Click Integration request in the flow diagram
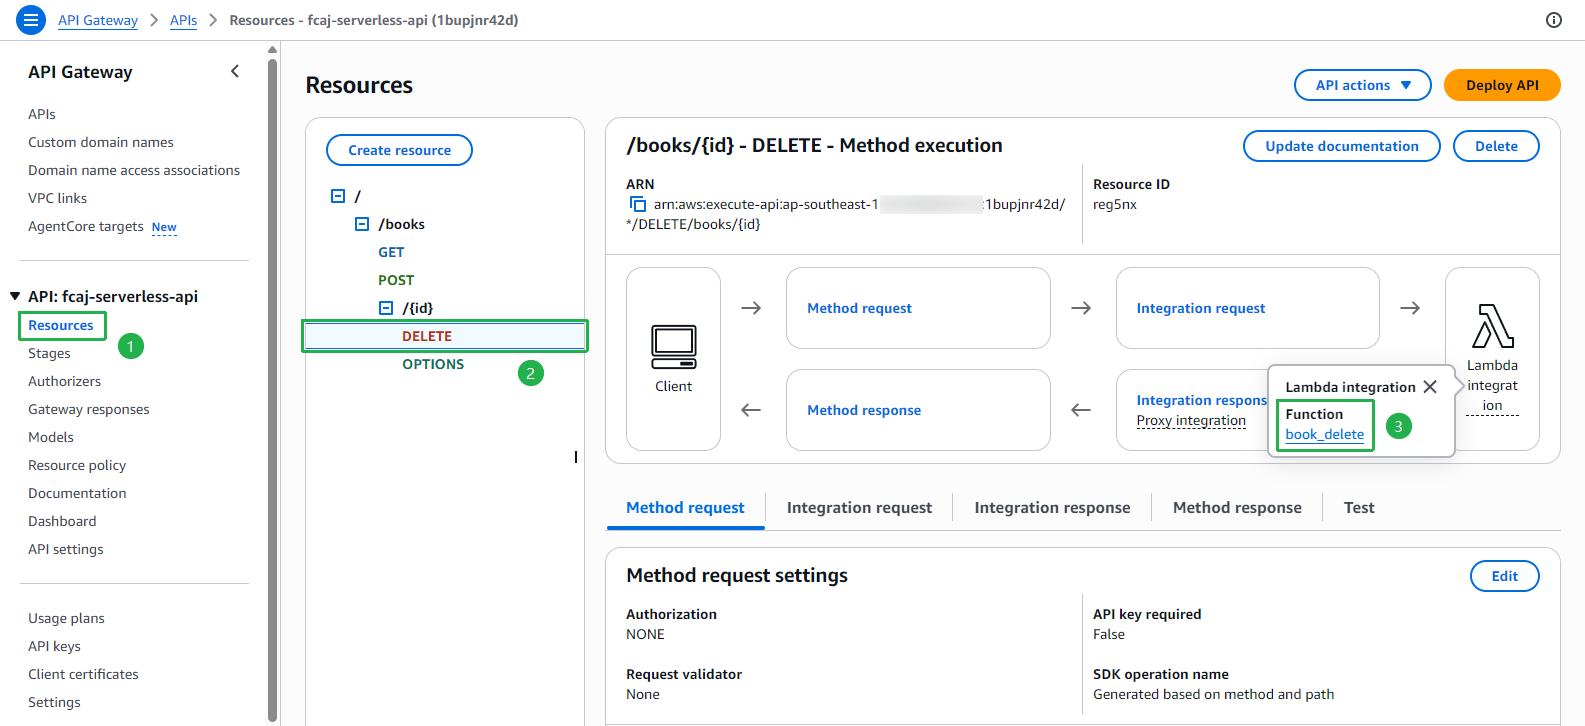 pyautogui.click(x=1200, y=308)
